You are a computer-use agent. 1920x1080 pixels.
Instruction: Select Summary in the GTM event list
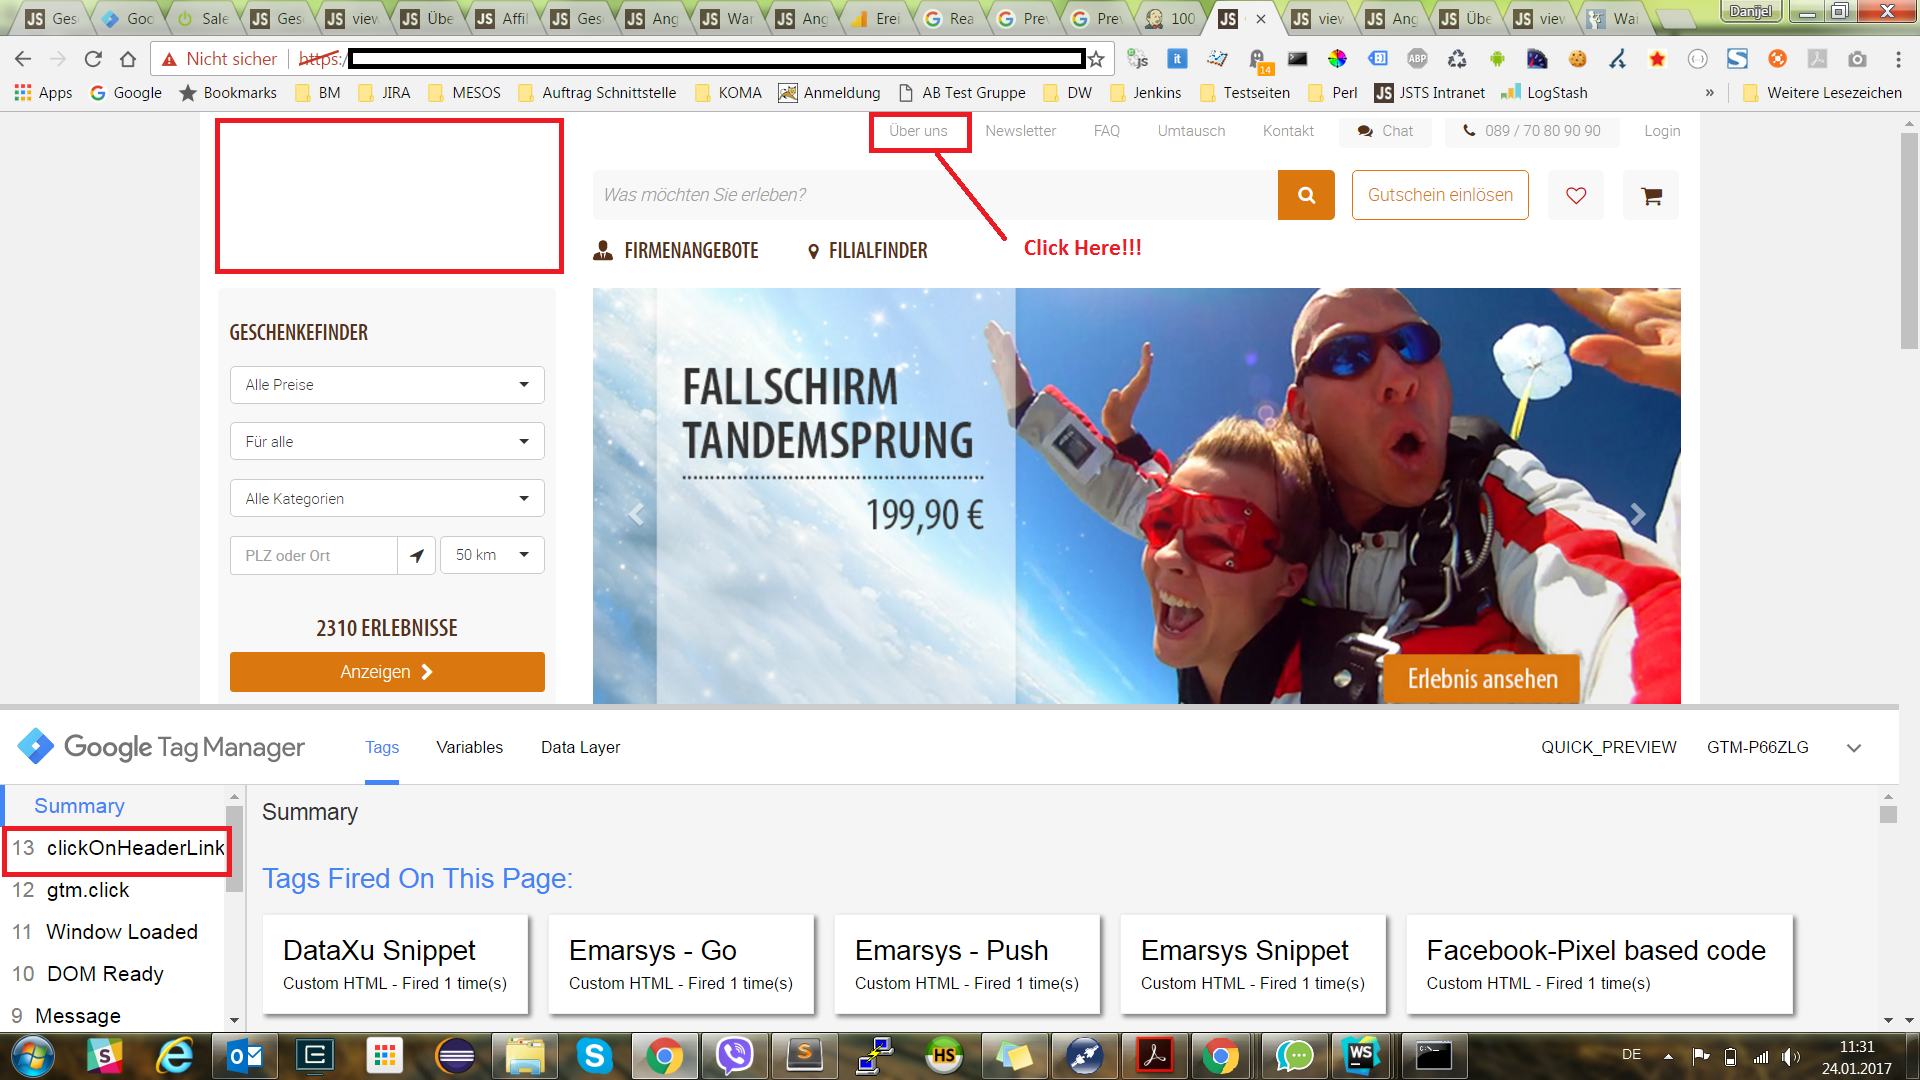point(79,806)
